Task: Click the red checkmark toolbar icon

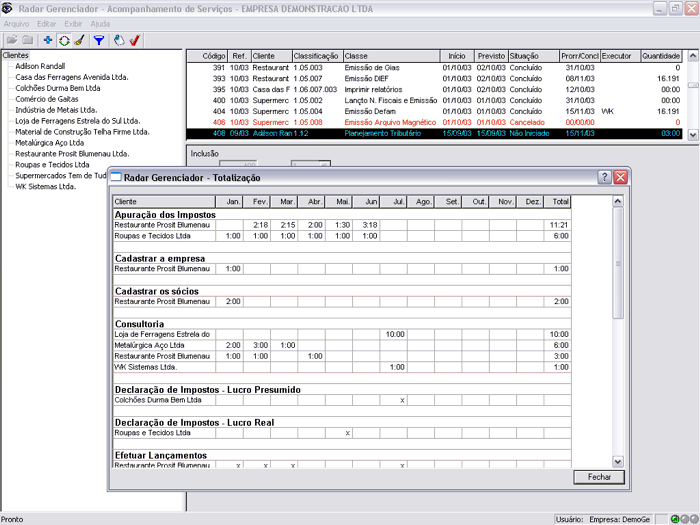Action: coord(134,40)
